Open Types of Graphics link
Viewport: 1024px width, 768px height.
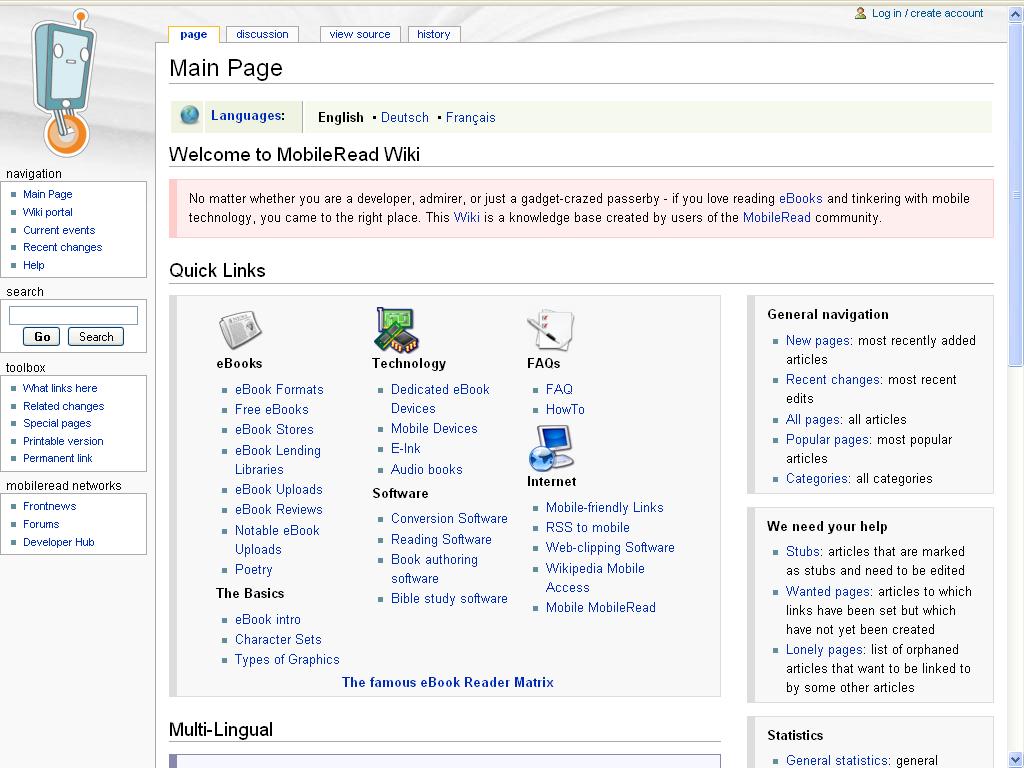[287, 660]
